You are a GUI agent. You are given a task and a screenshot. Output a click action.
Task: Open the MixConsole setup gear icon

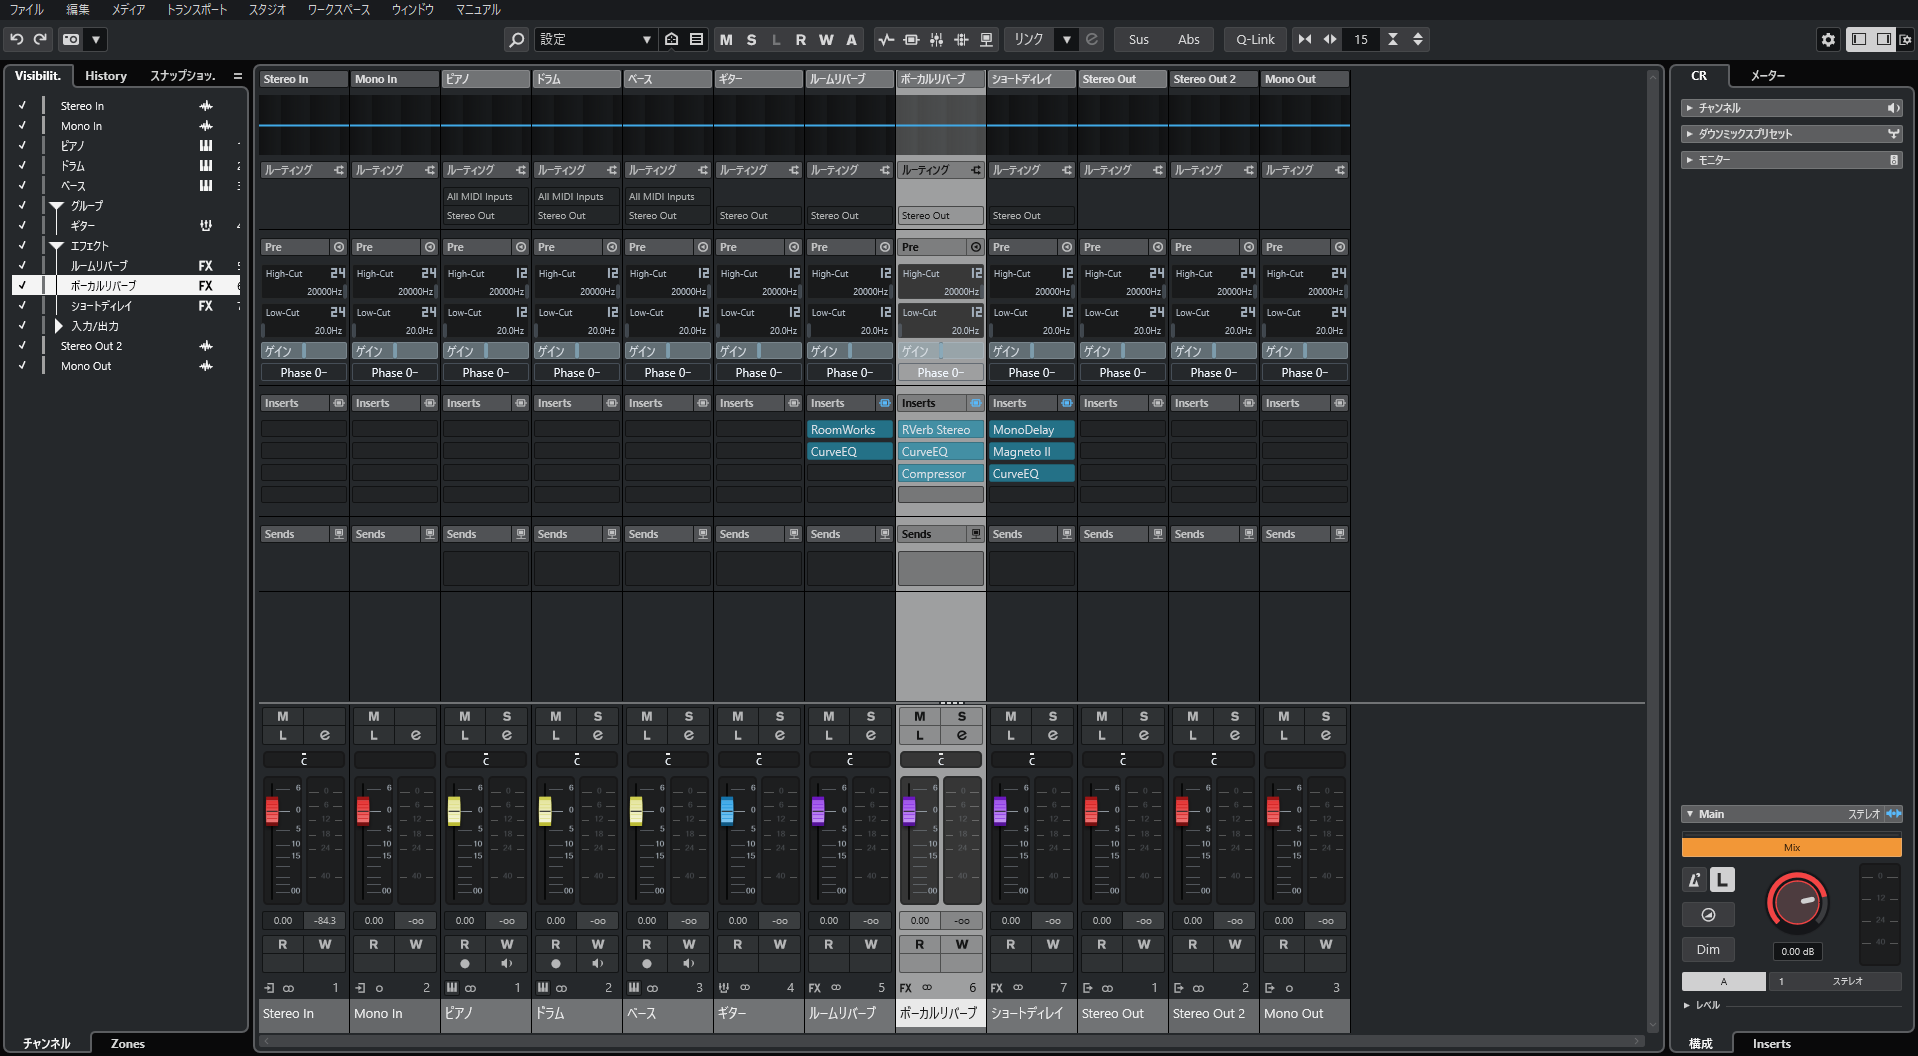(1828, 39)
